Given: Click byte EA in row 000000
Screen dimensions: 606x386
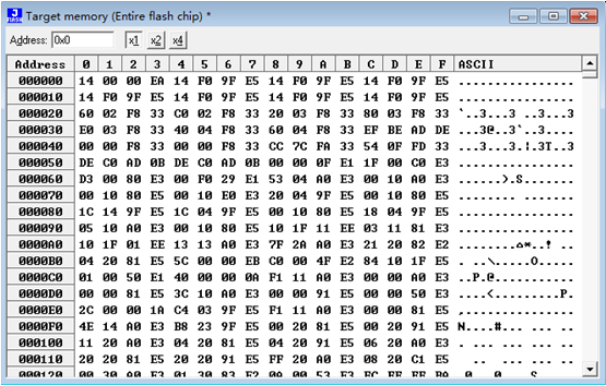Looking at the screenshot, I should (157, 81).
